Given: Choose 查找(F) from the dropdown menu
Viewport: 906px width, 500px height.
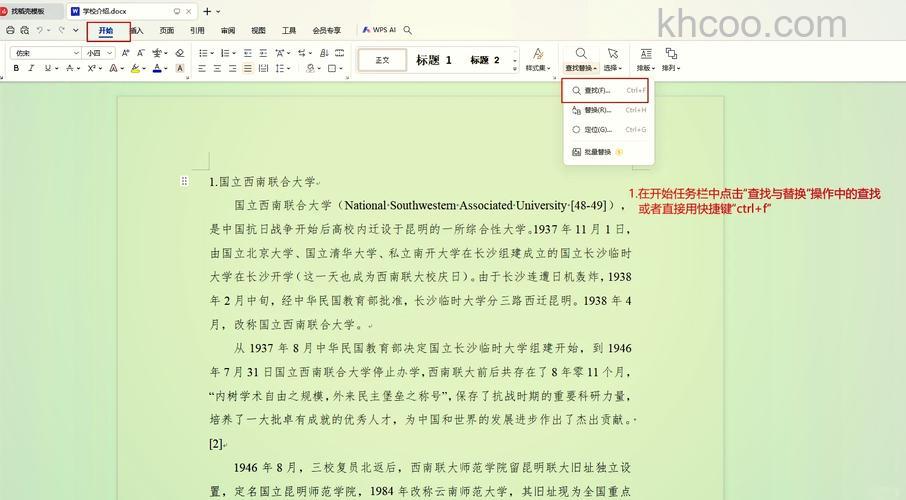Looking at the screenshot, I should pyautogui.click(x=604, y=90).
